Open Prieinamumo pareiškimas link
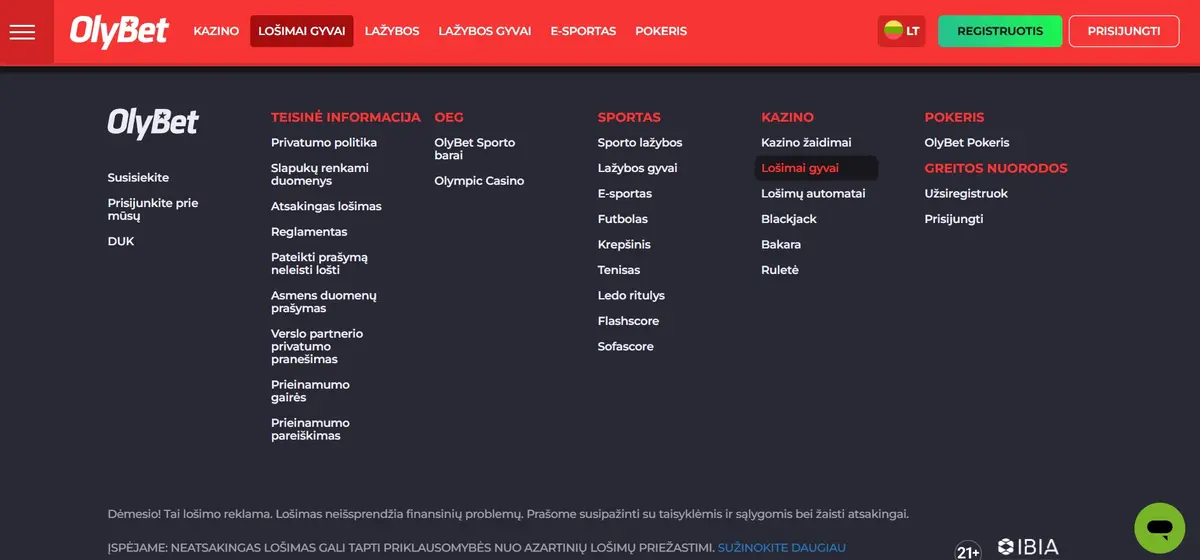Viewport: 1200px width, 560px height. tap(310, 430)
